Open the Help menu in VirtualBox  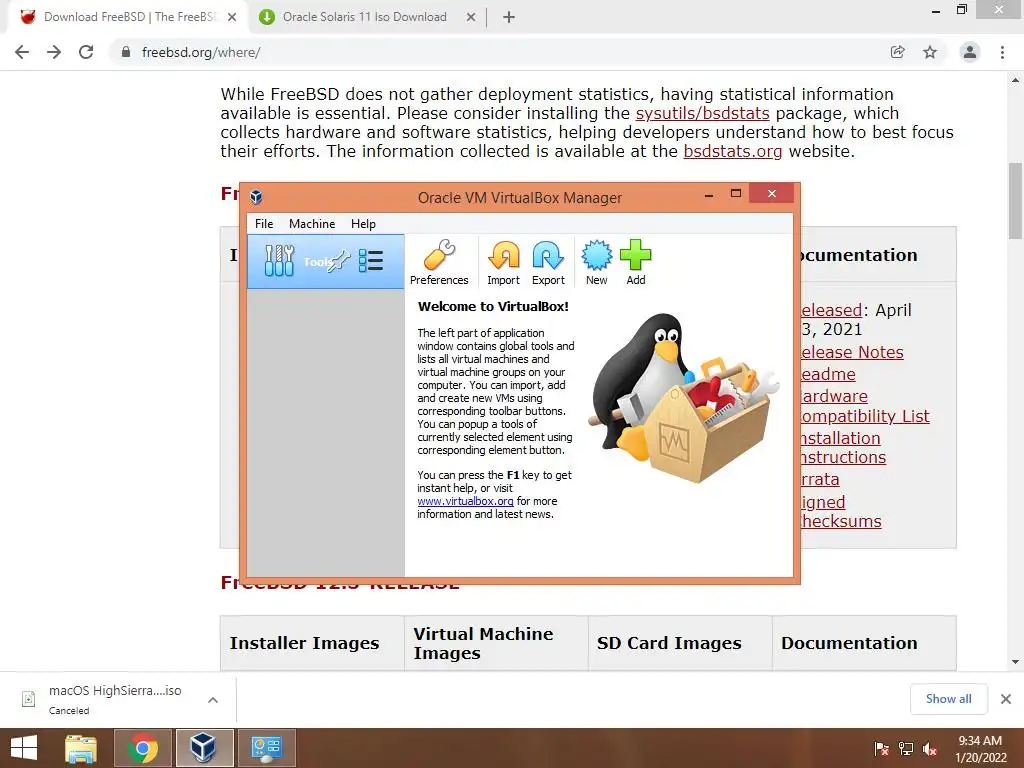[363, 223]
